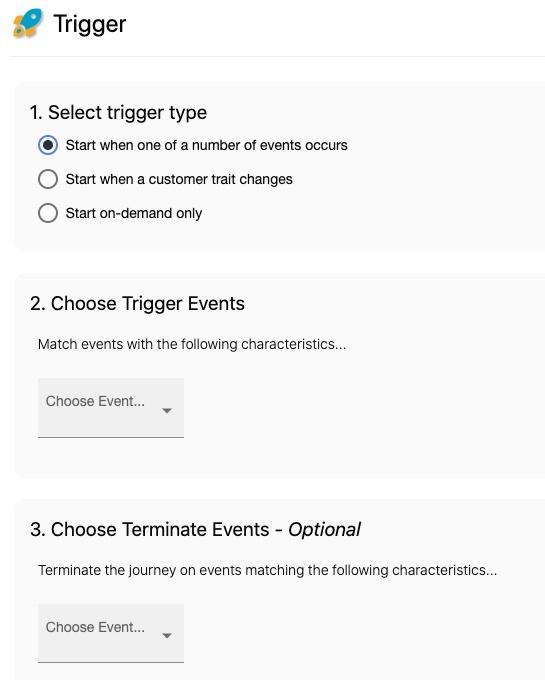Open the Choose Event dropdown under Terminate Events
Screen dimensions: 545x680
[111, 633]
